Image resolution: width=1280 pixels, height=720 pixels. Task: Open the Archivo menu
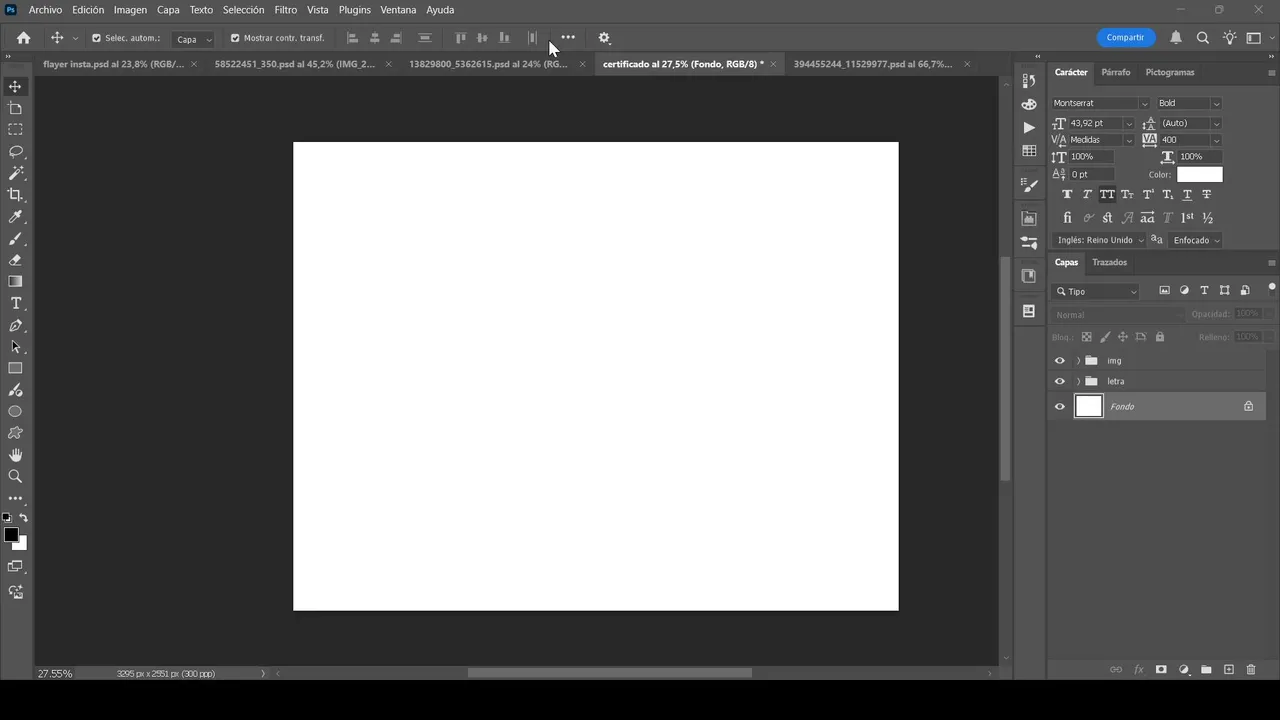[45, 10]
